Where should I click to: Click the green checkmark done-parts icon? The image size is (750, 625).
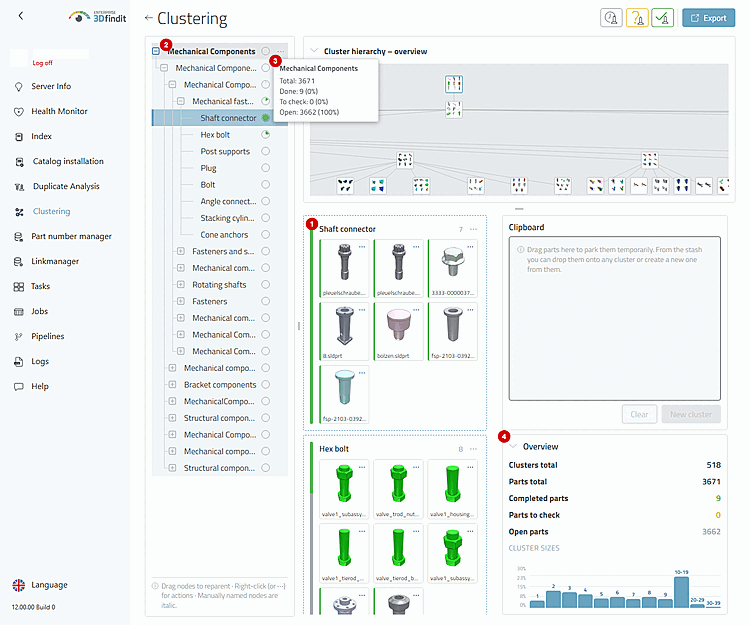(x=662, y=18)
